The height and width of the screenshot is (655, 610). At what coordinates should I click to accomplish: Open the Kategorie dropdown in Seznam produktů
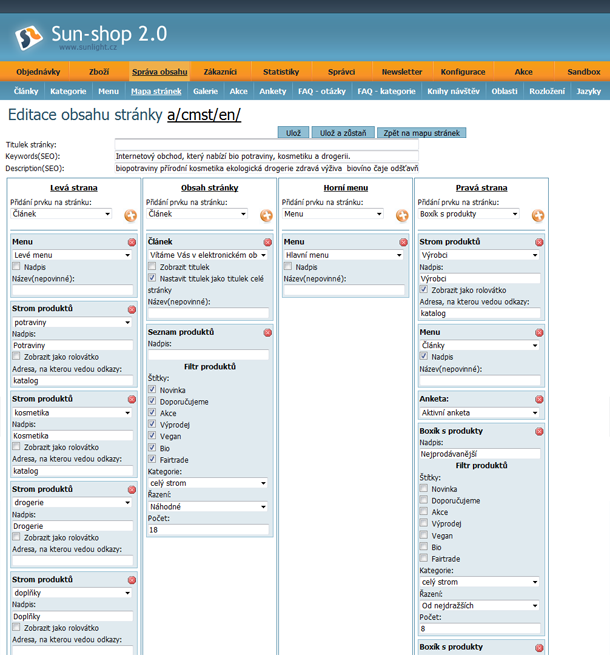pyautogui.click(x=208, y=483)
